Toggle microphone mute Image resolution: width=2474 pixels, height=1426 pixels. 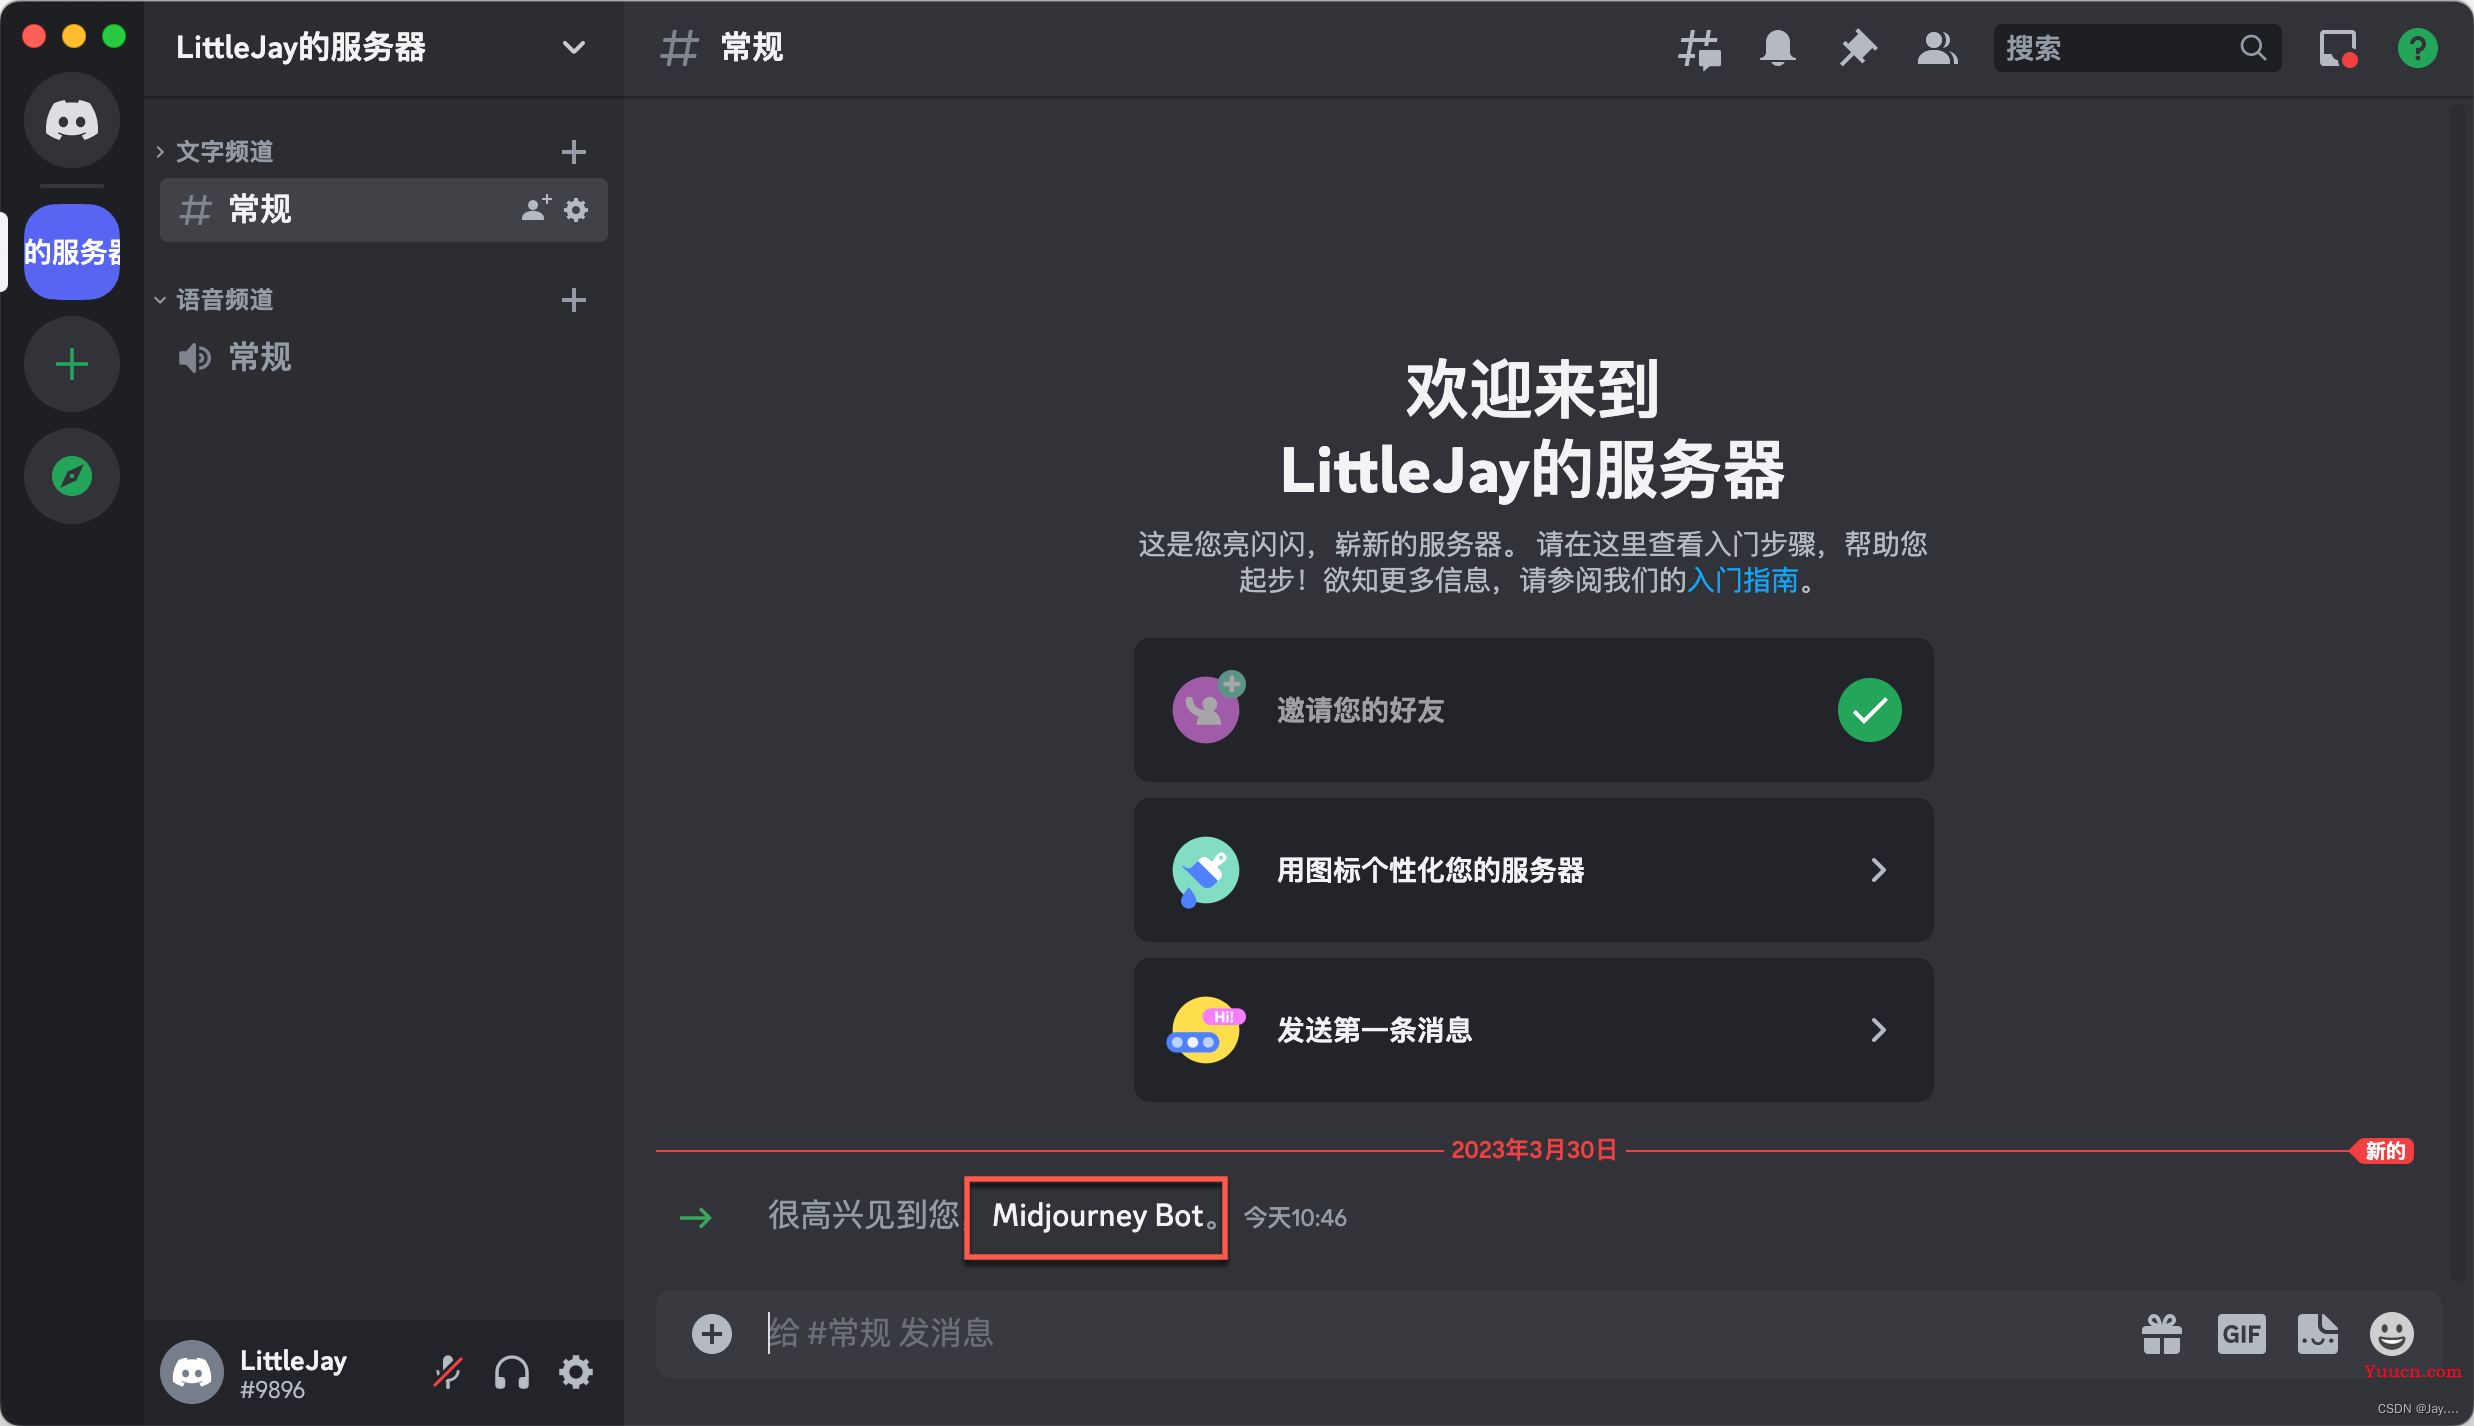click(448, 1372)
